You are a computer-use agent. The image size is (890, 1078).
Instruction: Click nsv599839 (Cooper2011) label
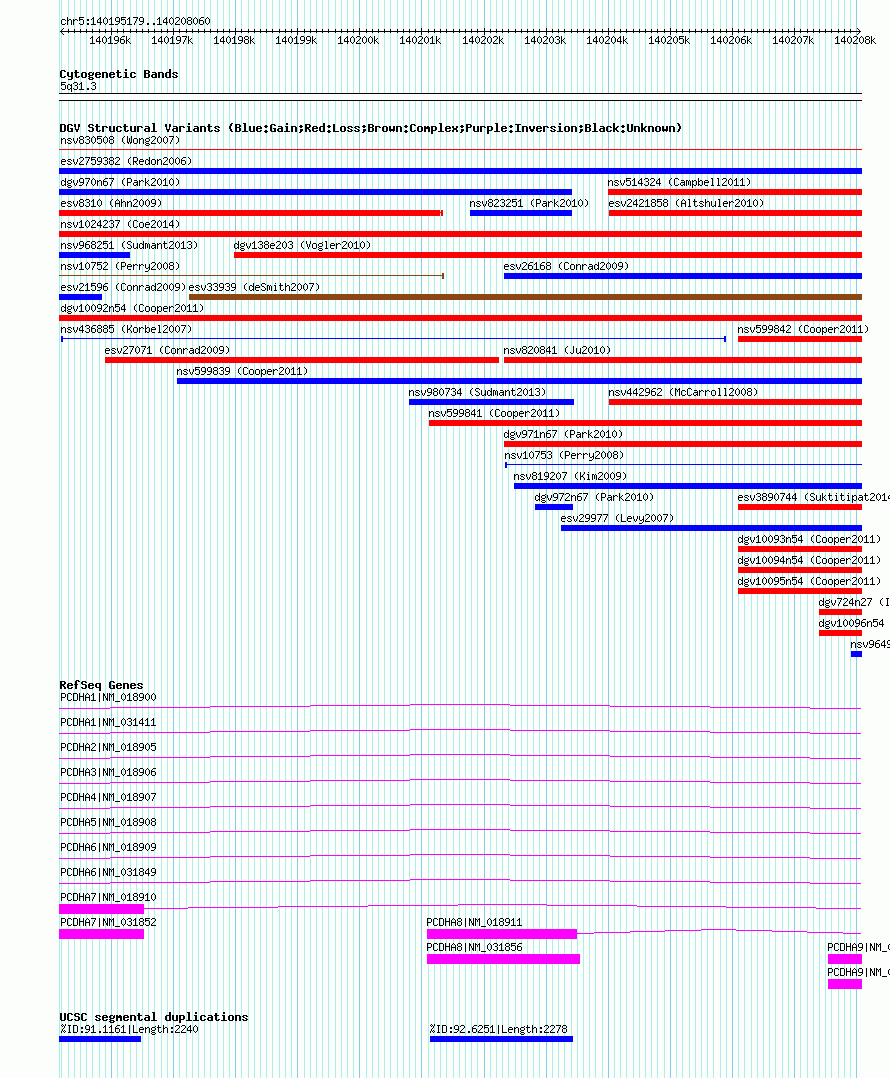242,371
